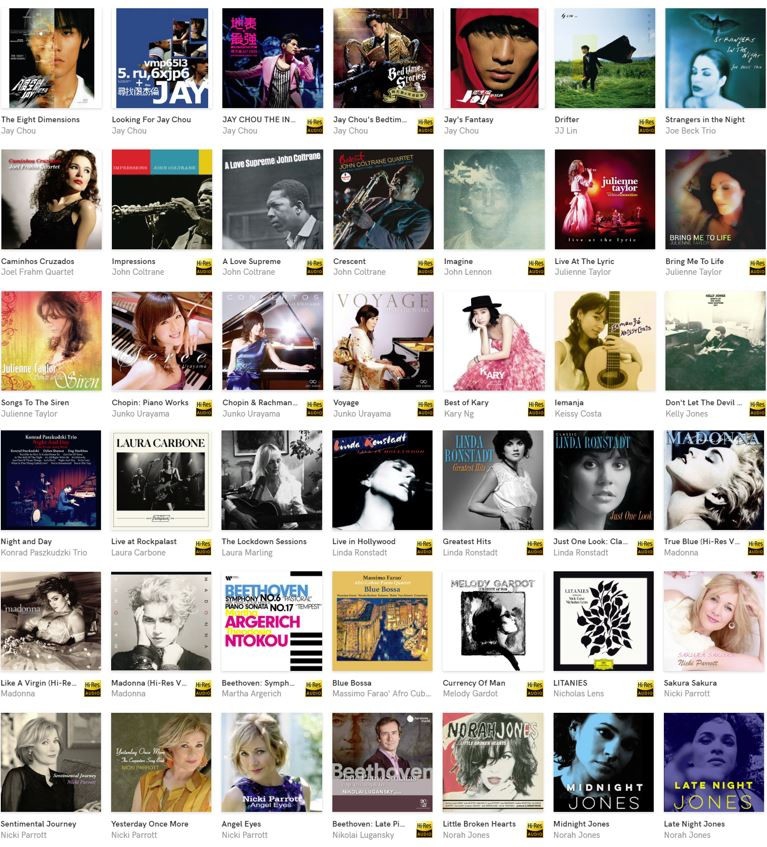Click Hi-Res Audio badge for True Blue
The width and height of the screenshot is (767, 847).
(x=756, y=547)
